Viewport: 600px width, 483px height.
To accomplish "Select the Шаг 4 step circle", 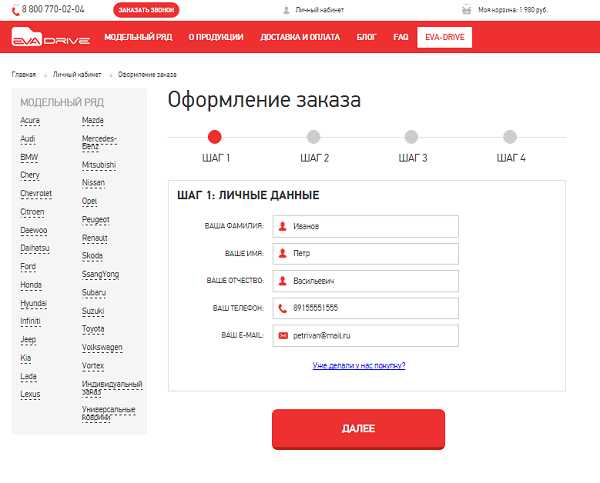I will (x=510, y=137).
